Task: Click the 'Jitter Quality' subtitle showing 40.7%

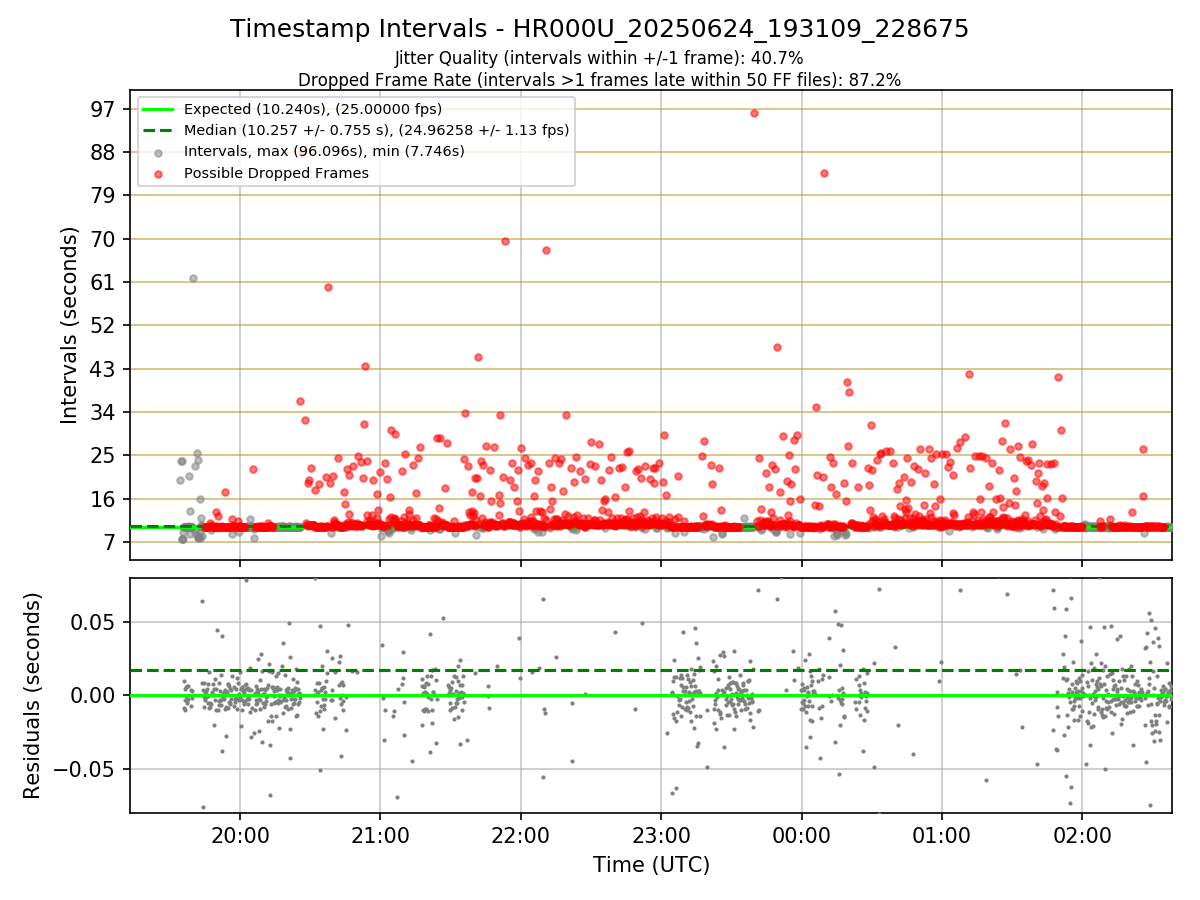Action: (599, 58)
